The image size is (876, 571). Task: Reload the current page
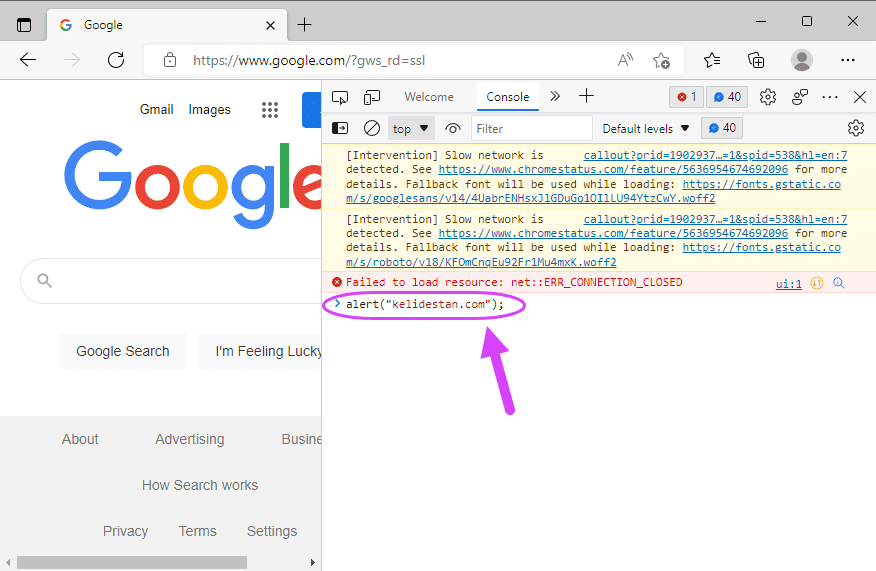[x=116, y=60]
